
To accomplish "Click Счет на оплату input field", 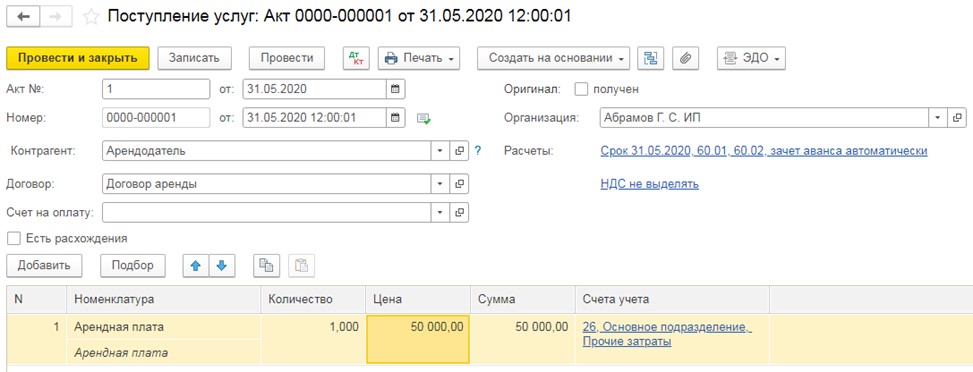I will (267, 212).
